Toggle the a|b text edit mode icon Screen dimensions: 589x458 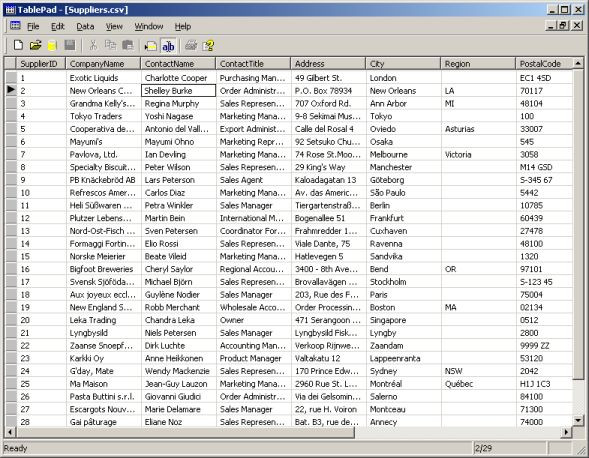point(168,46)
